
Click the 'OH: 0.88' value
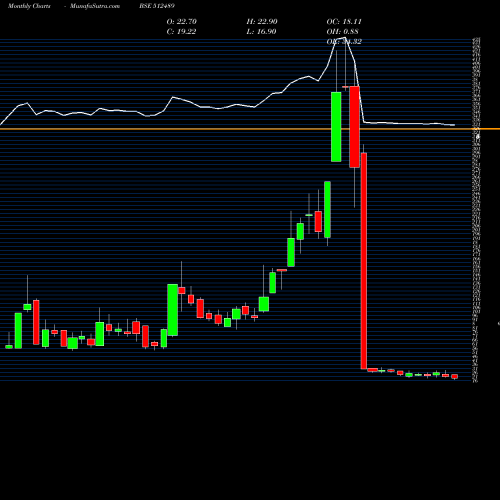[x=343, y=31]
